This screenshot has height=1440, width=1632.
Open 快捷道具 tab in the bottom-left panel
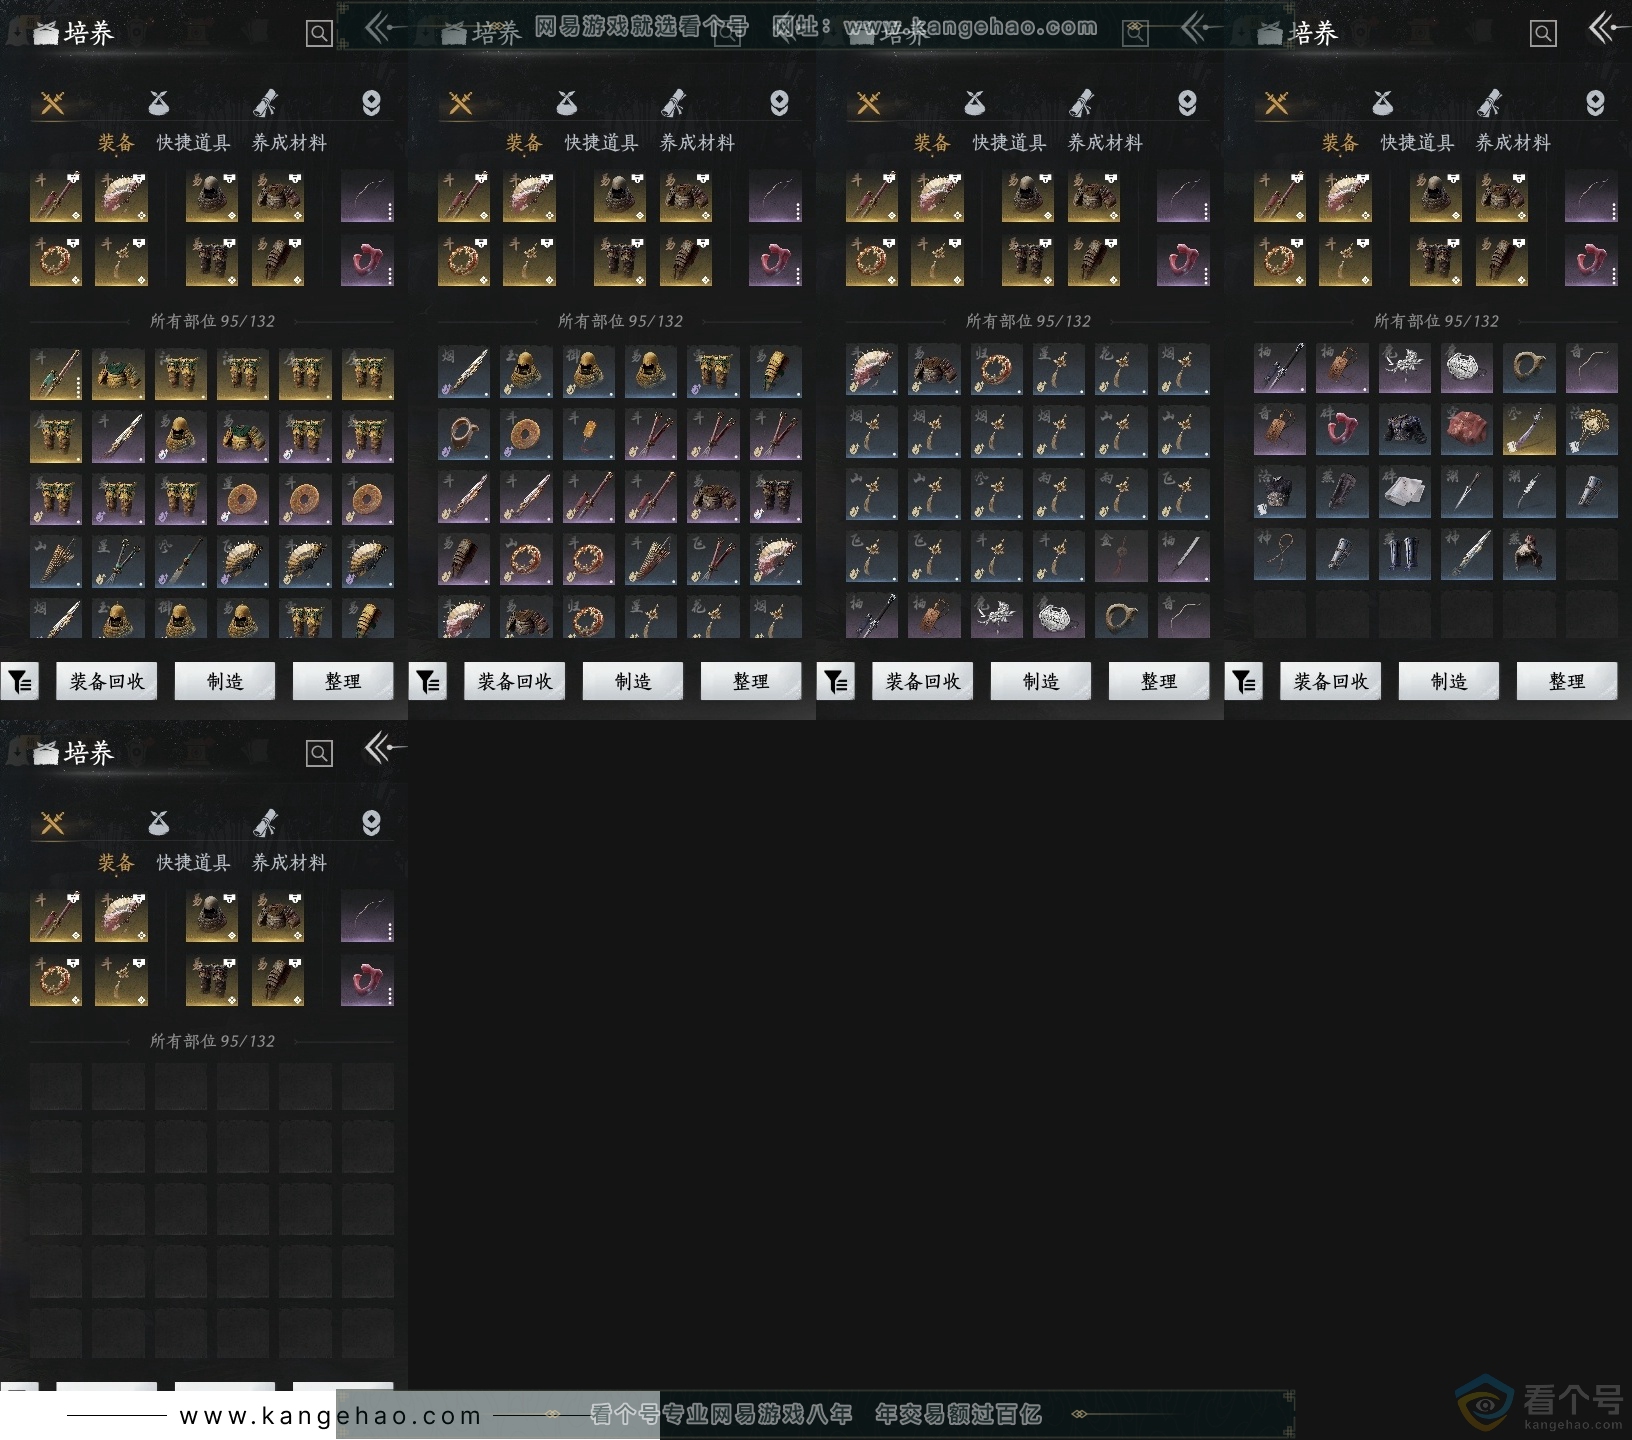pos(193,863)
